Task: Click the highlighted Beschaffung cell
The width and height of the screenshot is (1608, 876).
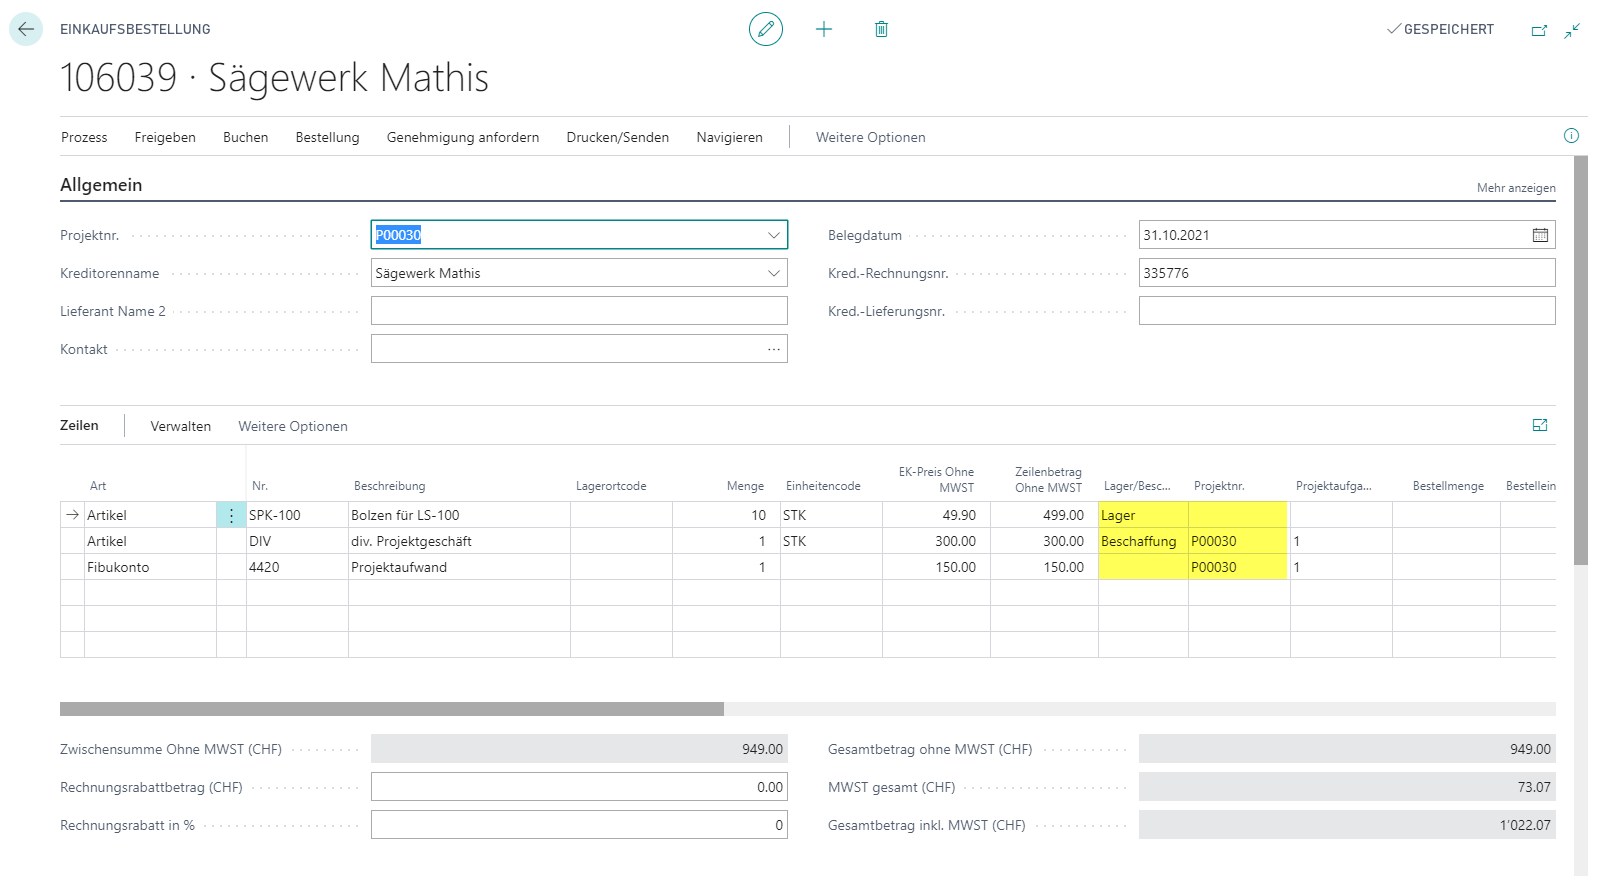Action: click(1143, 541)
